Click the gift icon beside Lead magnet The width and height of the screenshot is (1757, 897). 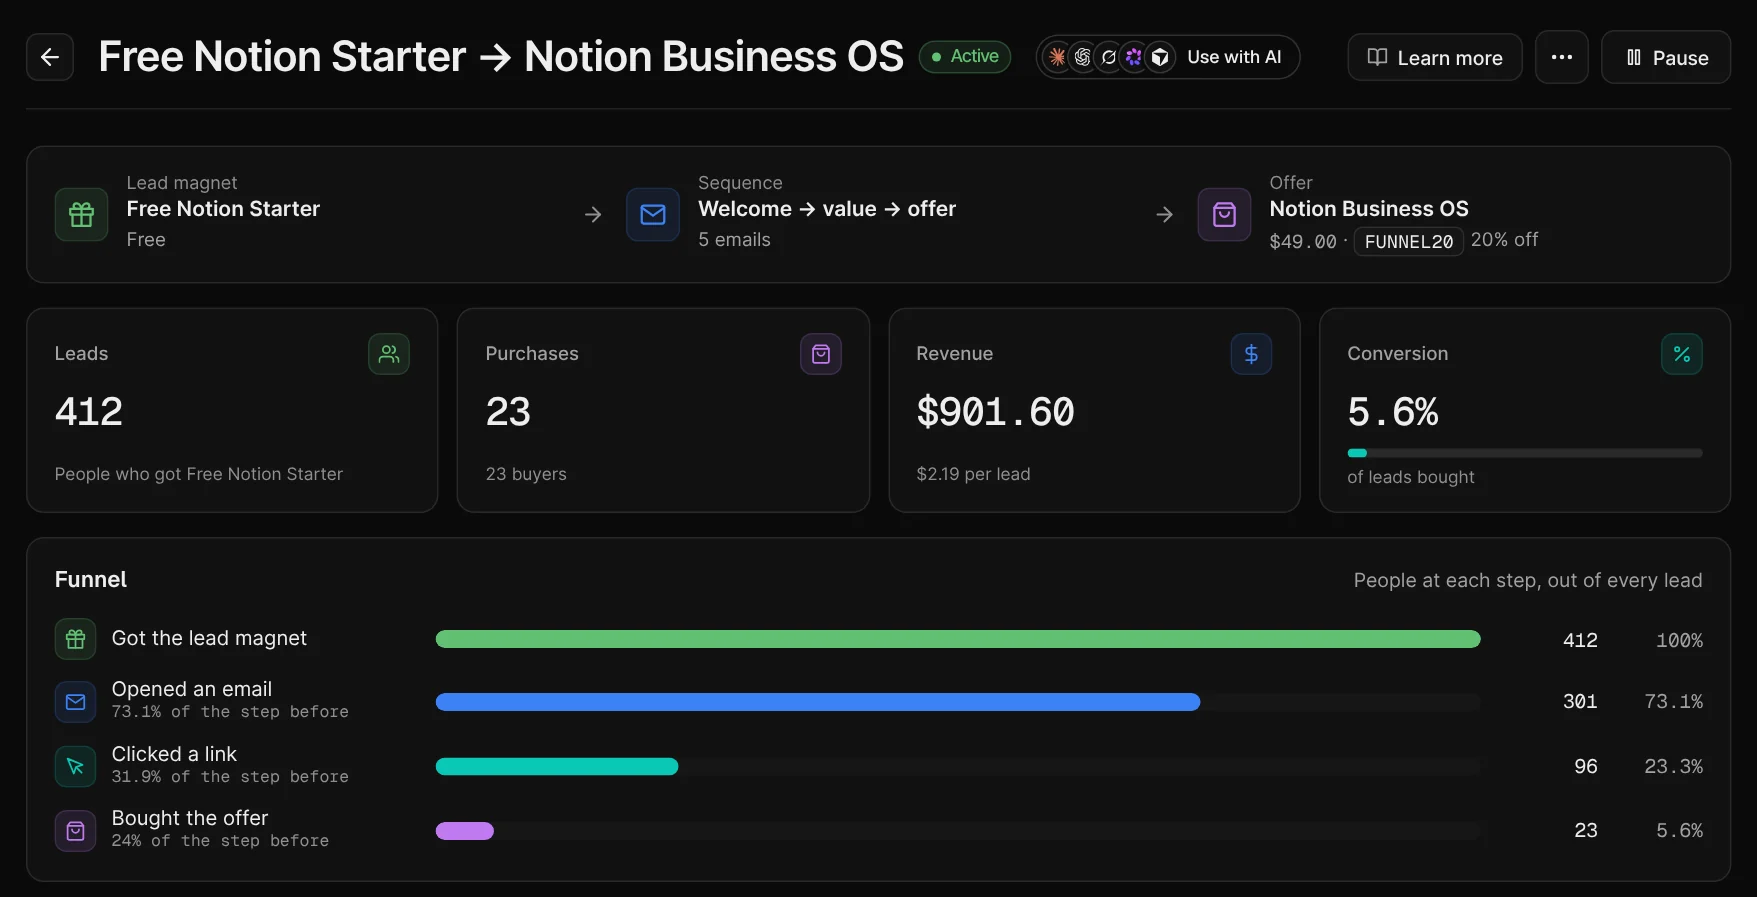[81, 214]
